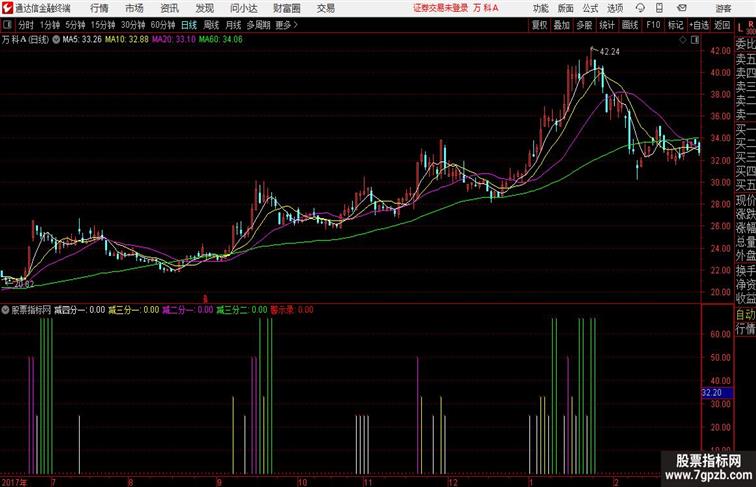The image size is (756, 487).
Task: Switch to the 15分钟 period tab
Action: click(103, 25)
